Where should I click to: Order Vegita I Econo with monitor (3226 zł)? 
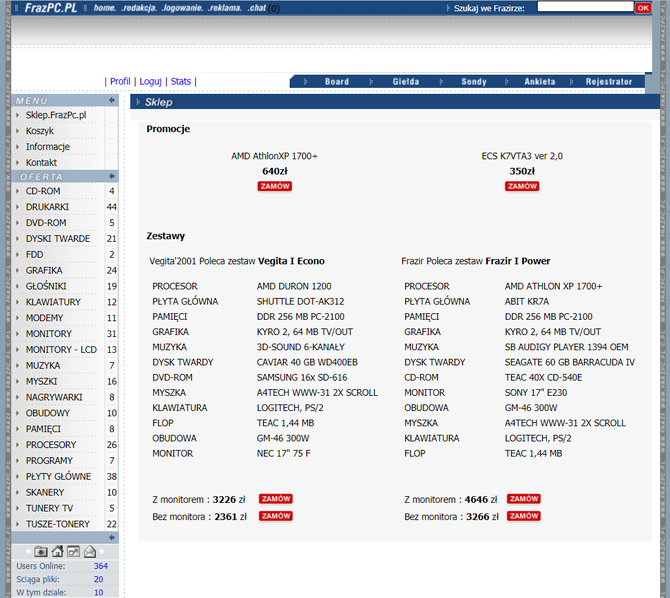[276, 498]
